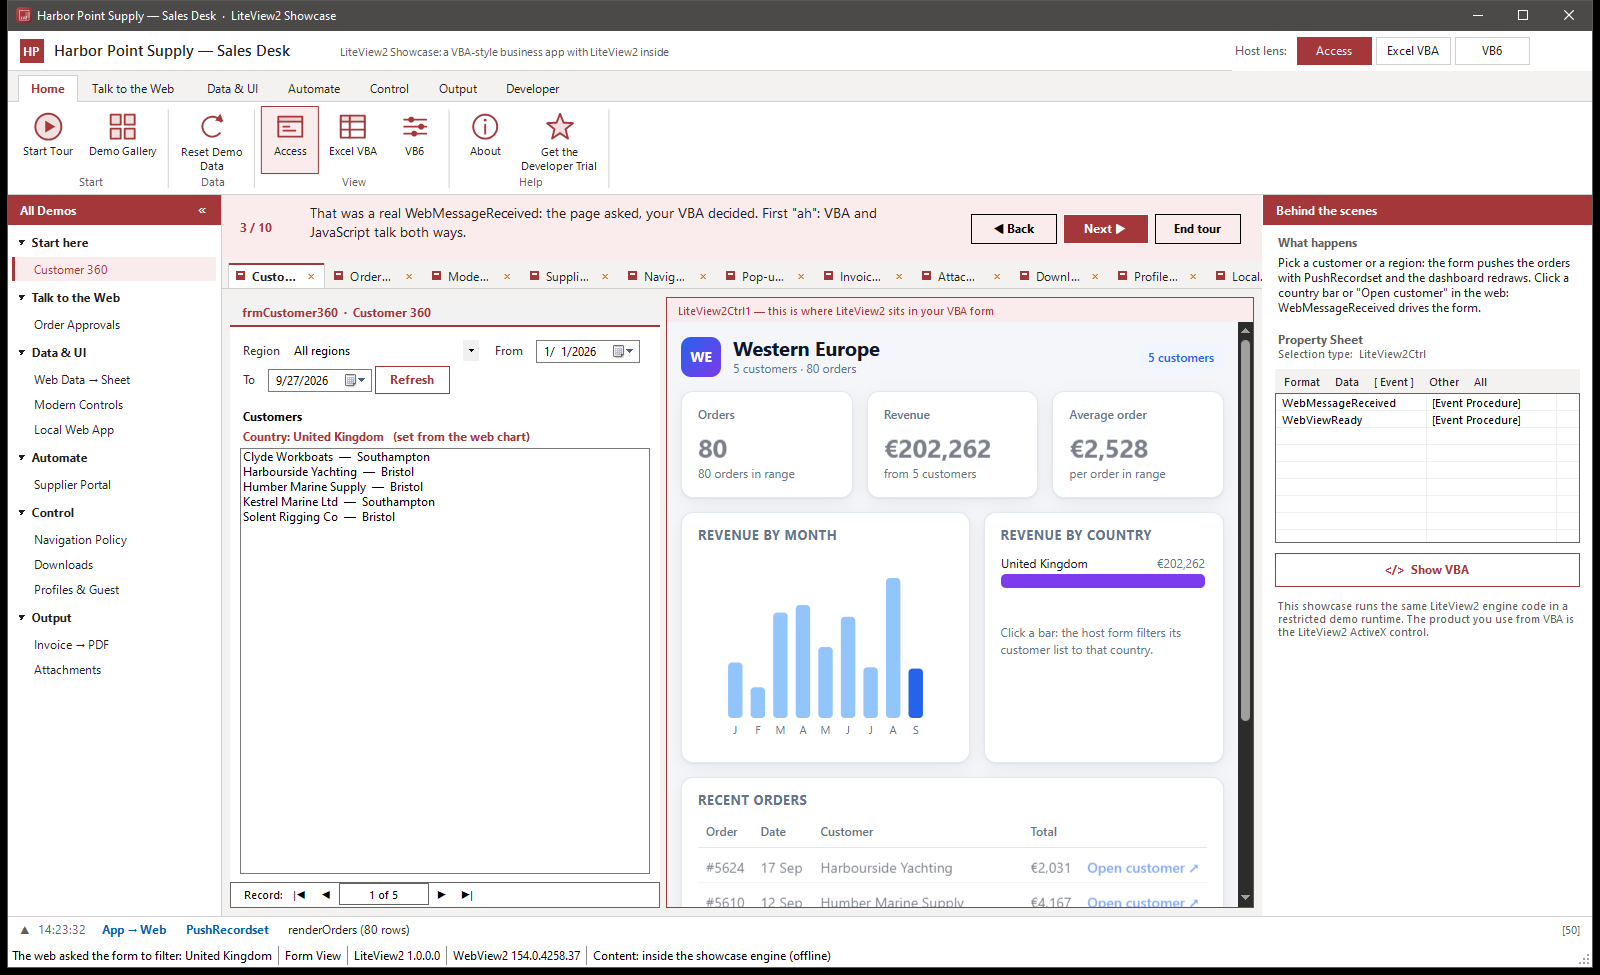Click the Next tour button
Image resolution: width=1600 pixels, height=975 pixels.
[1105, 229]
